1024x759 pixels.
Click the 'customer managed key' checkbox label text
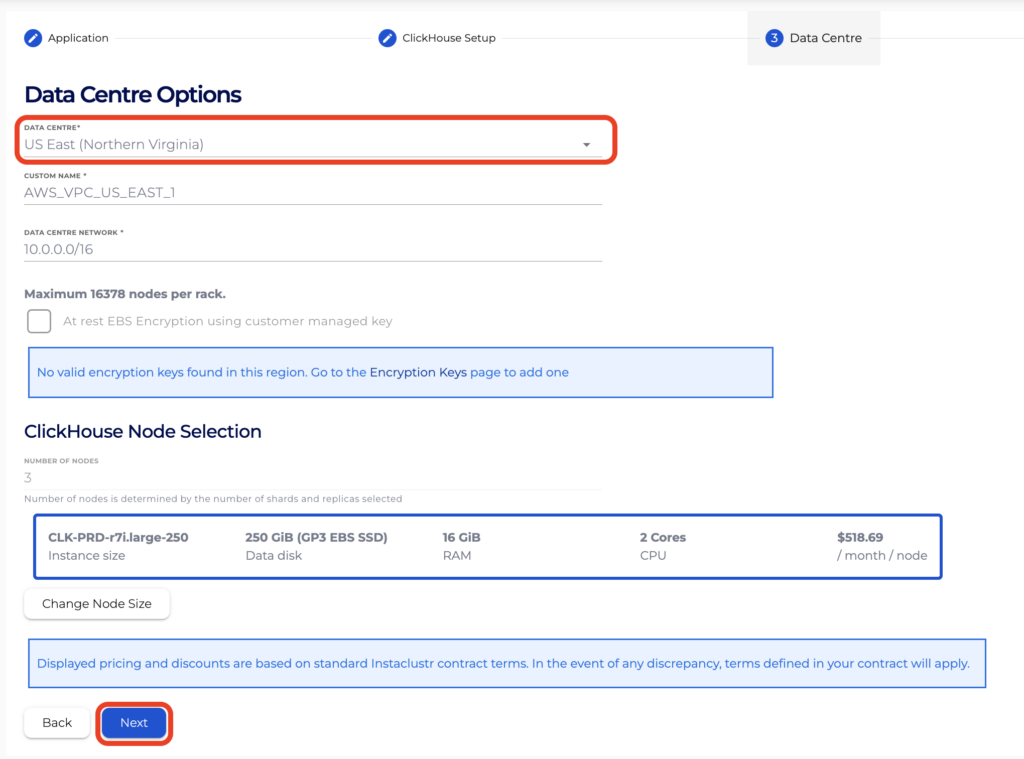click(227, 321)
